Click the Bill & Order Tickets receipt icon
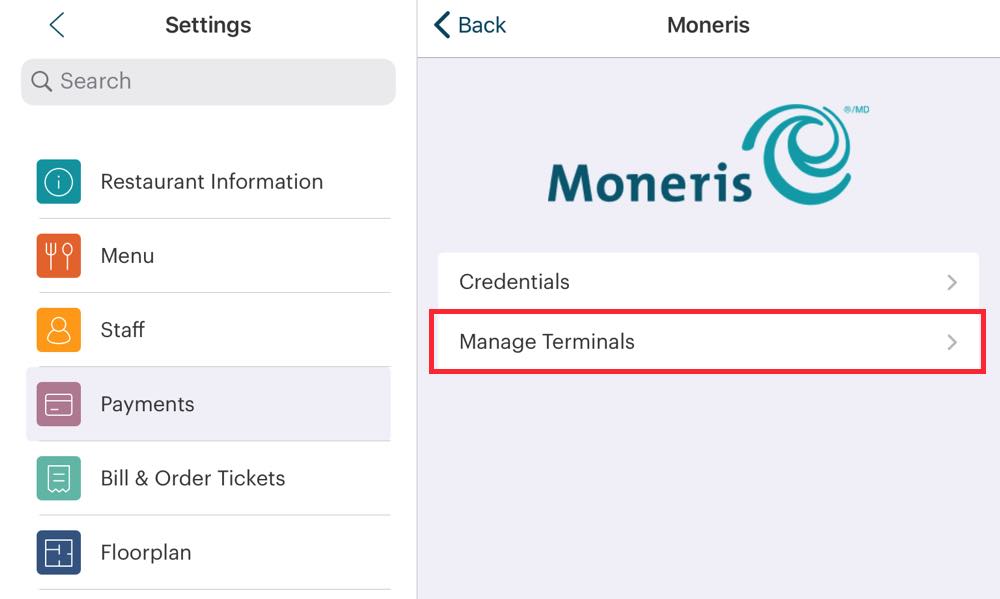1000x599 pixels. (x=58, y=478)
